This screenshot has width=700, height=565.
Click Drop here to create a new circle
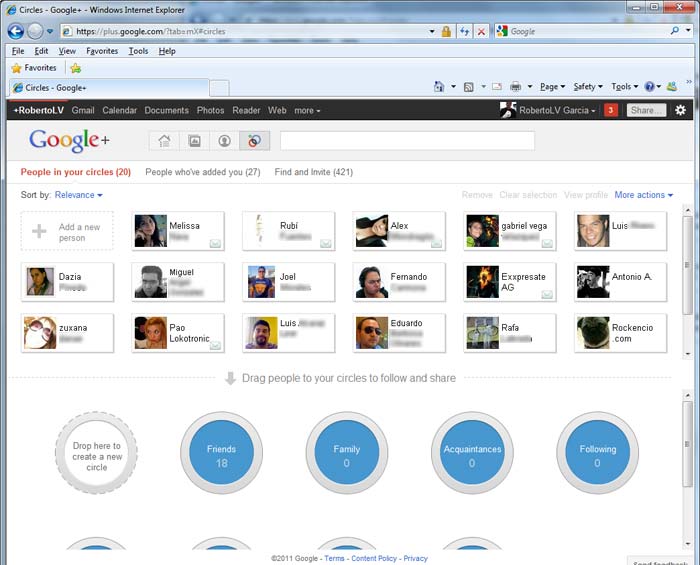coord(96,453)
